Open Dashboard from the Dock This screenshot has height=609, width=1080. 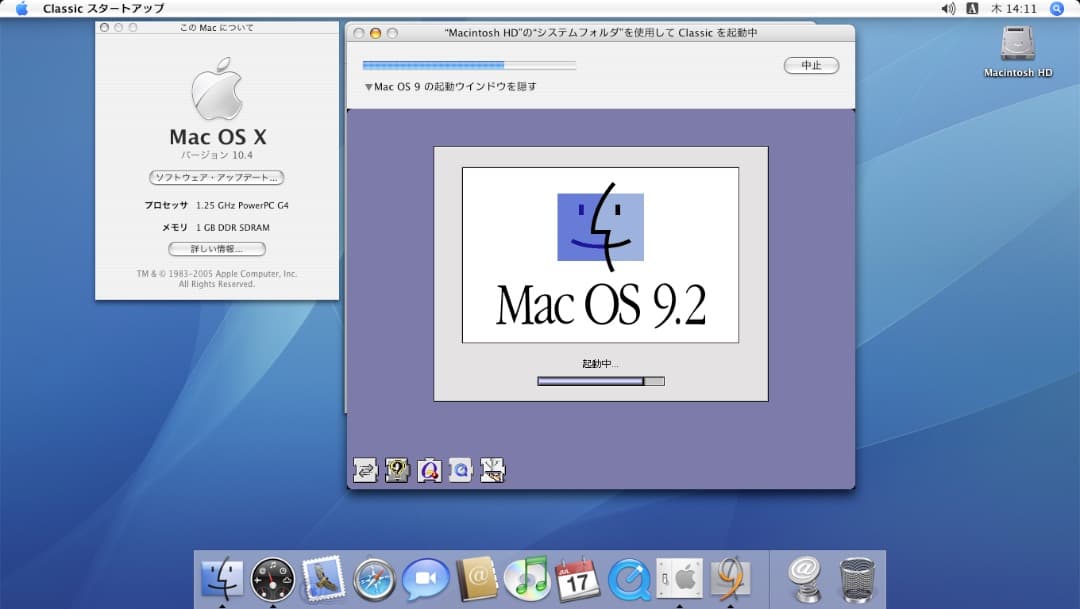tap(273, 578)
